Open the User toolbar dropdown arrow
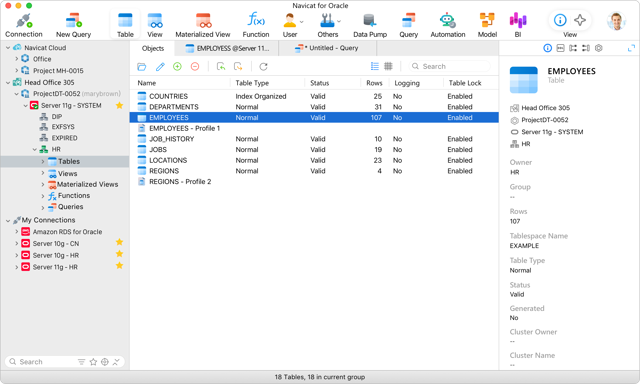Image resolution: width=640 pixels, height=384 pixels. click(302, 21)
